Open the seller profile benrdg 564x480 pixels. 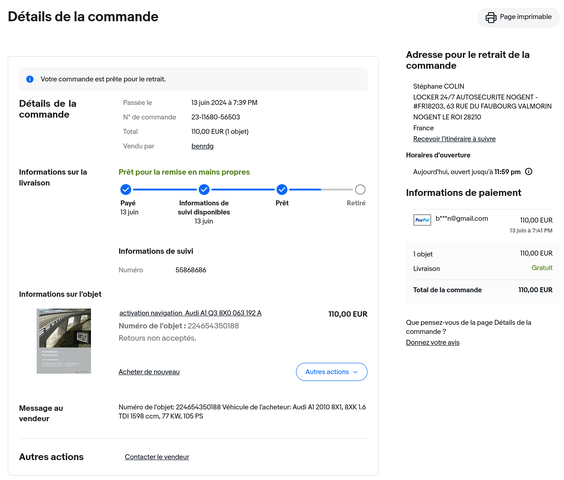pyautogui.click(x=202, y=146)
